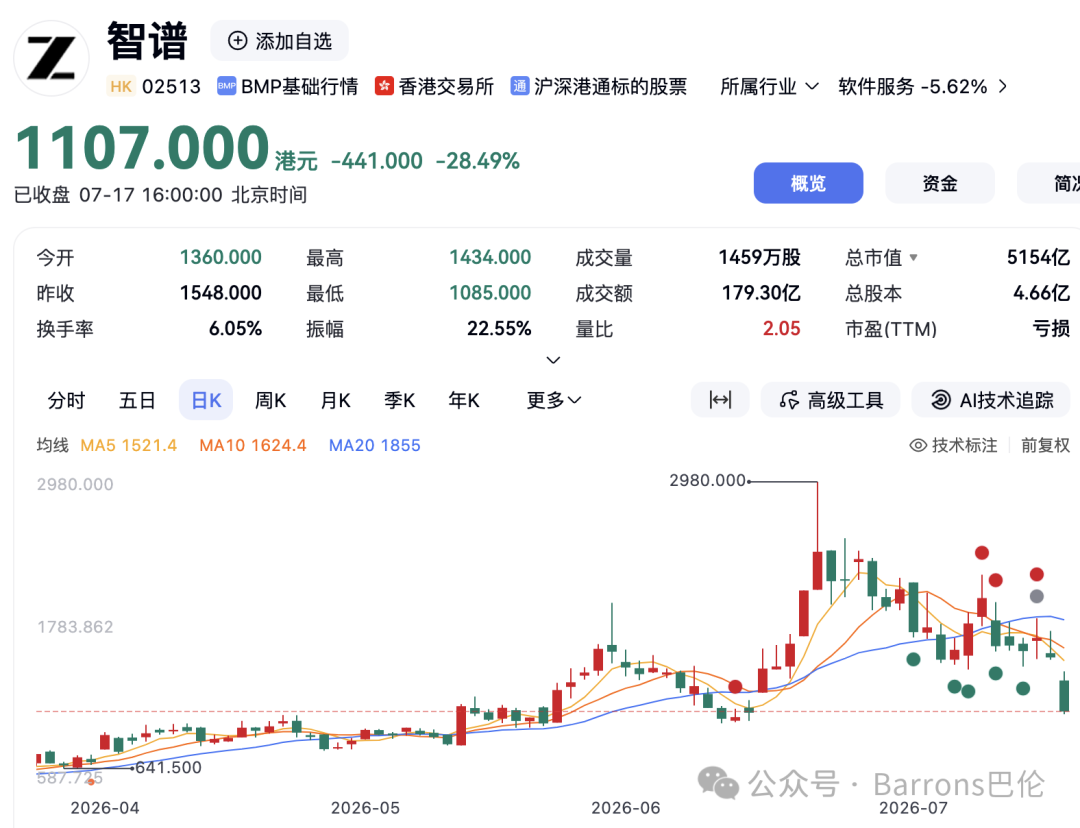Image resolution: width=1080 pixels, height=828 pixels.
Task: Click the 641.500 low price marker
Action: point(169,767)
